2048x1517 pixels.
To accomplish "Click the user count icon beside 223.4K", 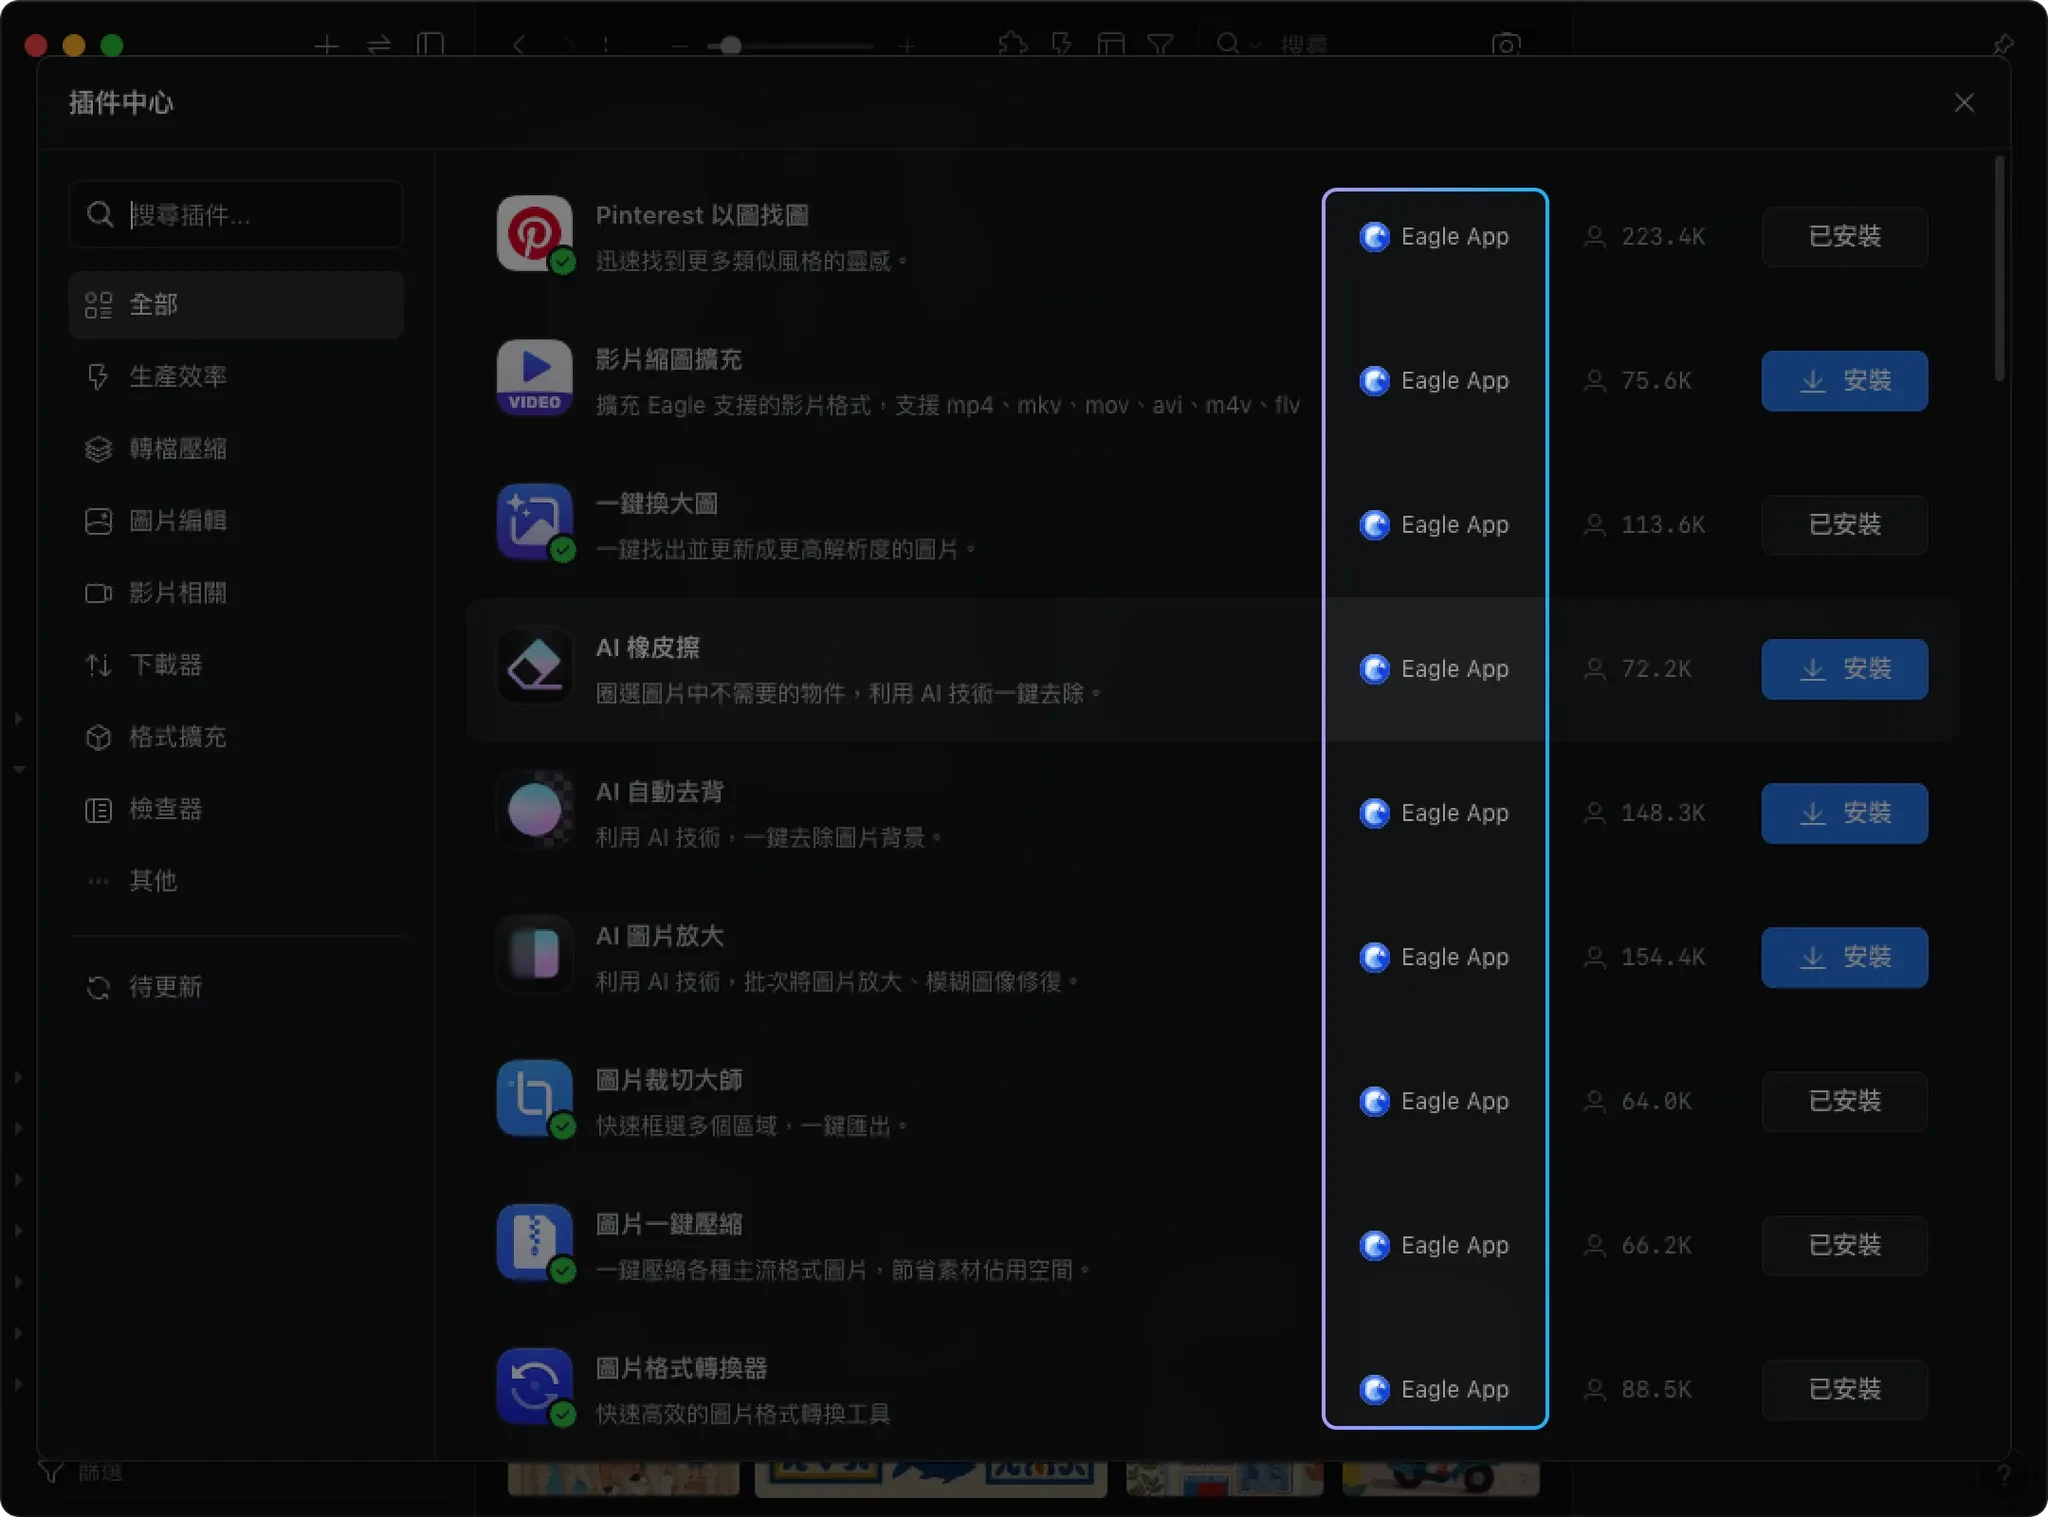I will tap(1595, 237).
